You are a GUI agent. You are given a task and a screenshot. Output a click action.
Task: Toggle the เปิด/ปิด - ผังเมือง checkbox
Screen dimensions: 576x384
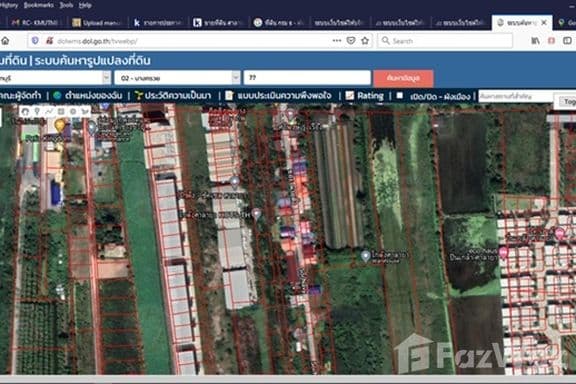pyautogui.click(x=400, y=96)
